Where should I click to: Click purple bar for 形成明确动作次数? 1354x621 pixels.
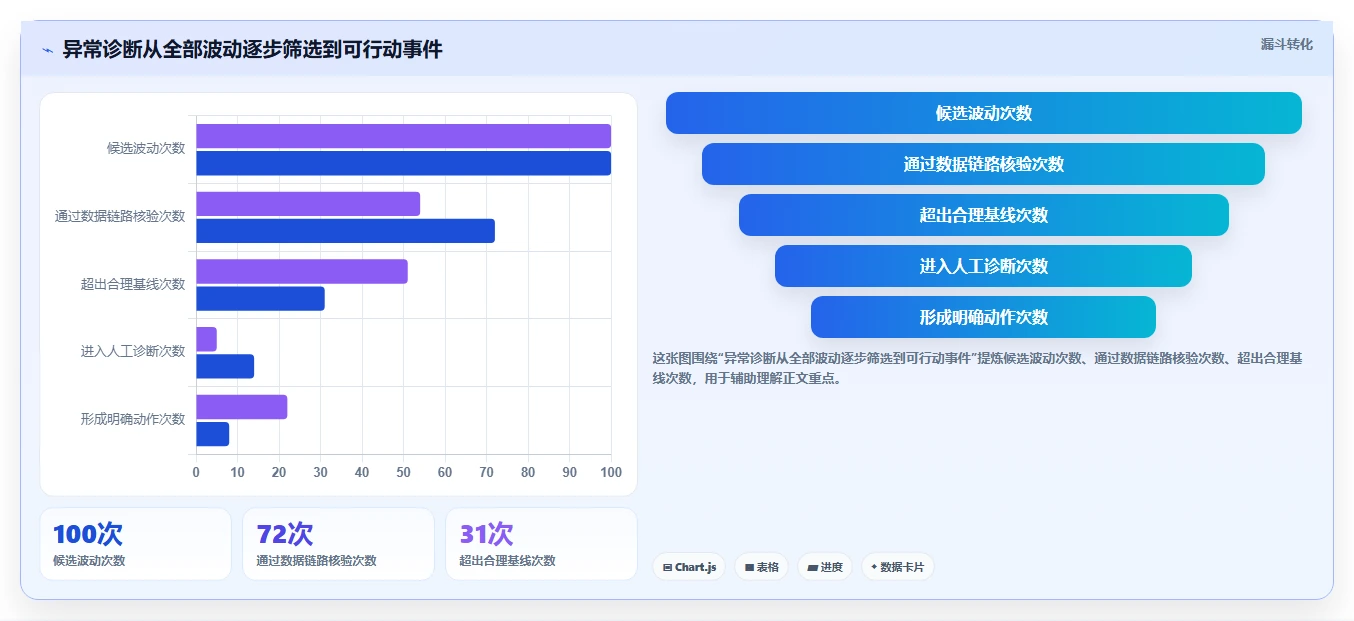[x=242, y=407]
